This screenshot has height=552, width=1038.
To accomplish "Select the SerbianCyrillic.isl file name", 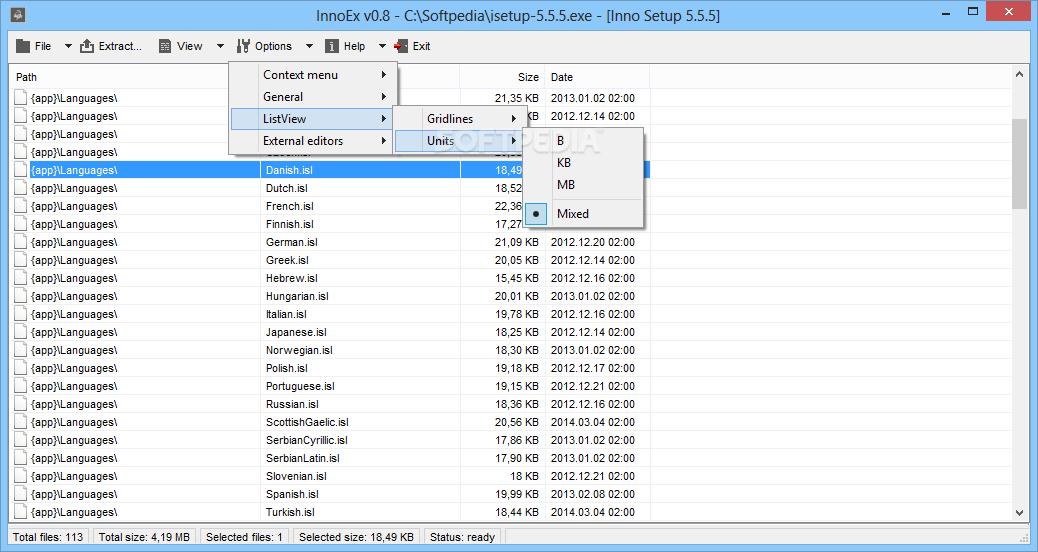I will point(307,440).
